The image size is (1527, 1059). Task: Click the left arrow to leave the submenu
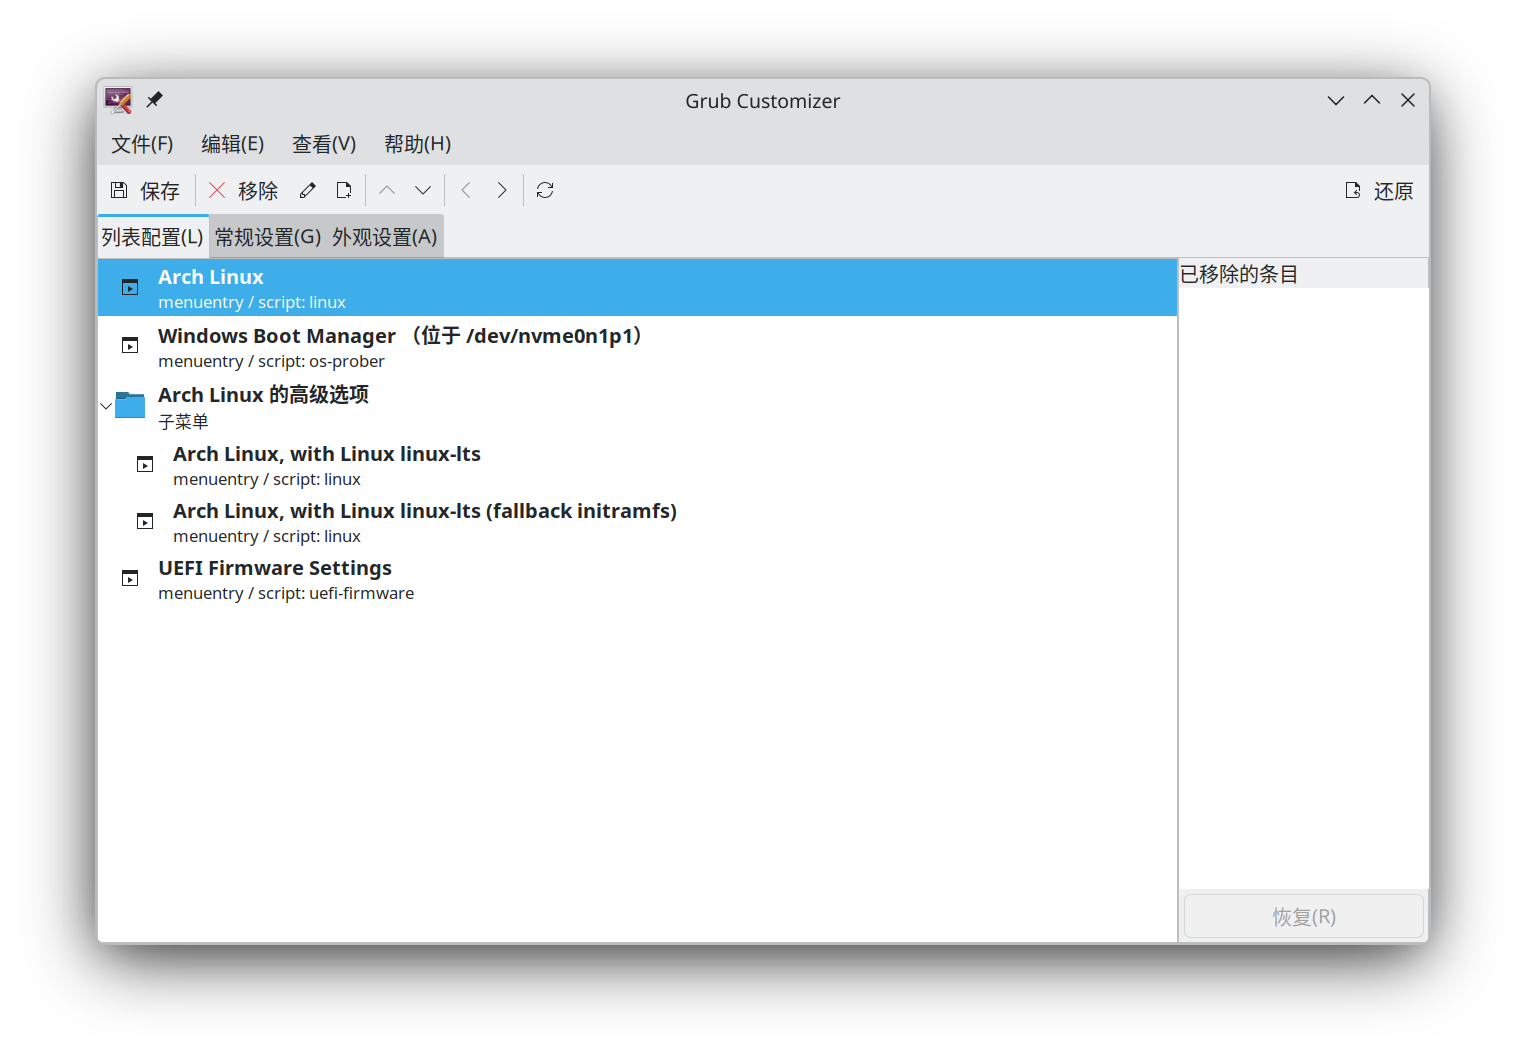pyautogui.click(x=466, y=190)
